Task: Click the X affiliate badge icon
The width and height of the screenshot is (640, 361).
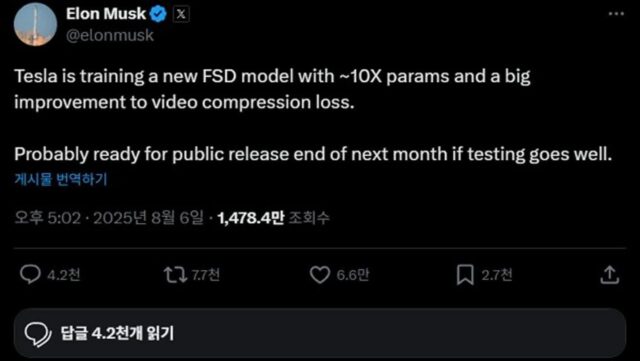Action: (181, 14)
